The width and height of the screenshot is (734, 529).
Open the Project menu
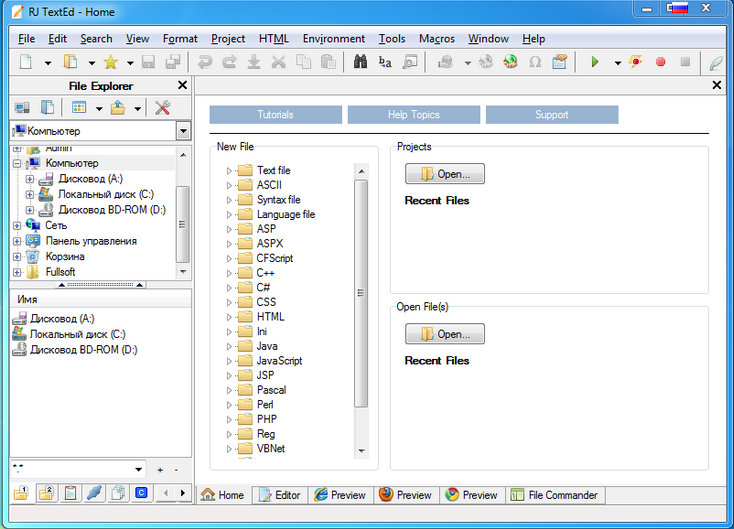coord(228,39)
